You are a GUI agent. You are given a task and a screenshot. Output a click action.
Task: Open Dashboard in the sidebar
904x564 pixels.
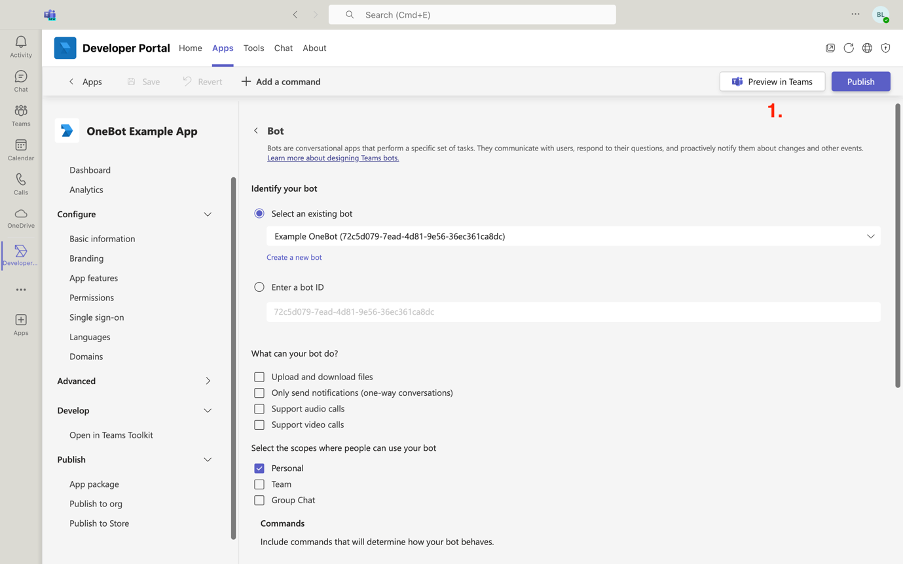click(x=90, y=170)
